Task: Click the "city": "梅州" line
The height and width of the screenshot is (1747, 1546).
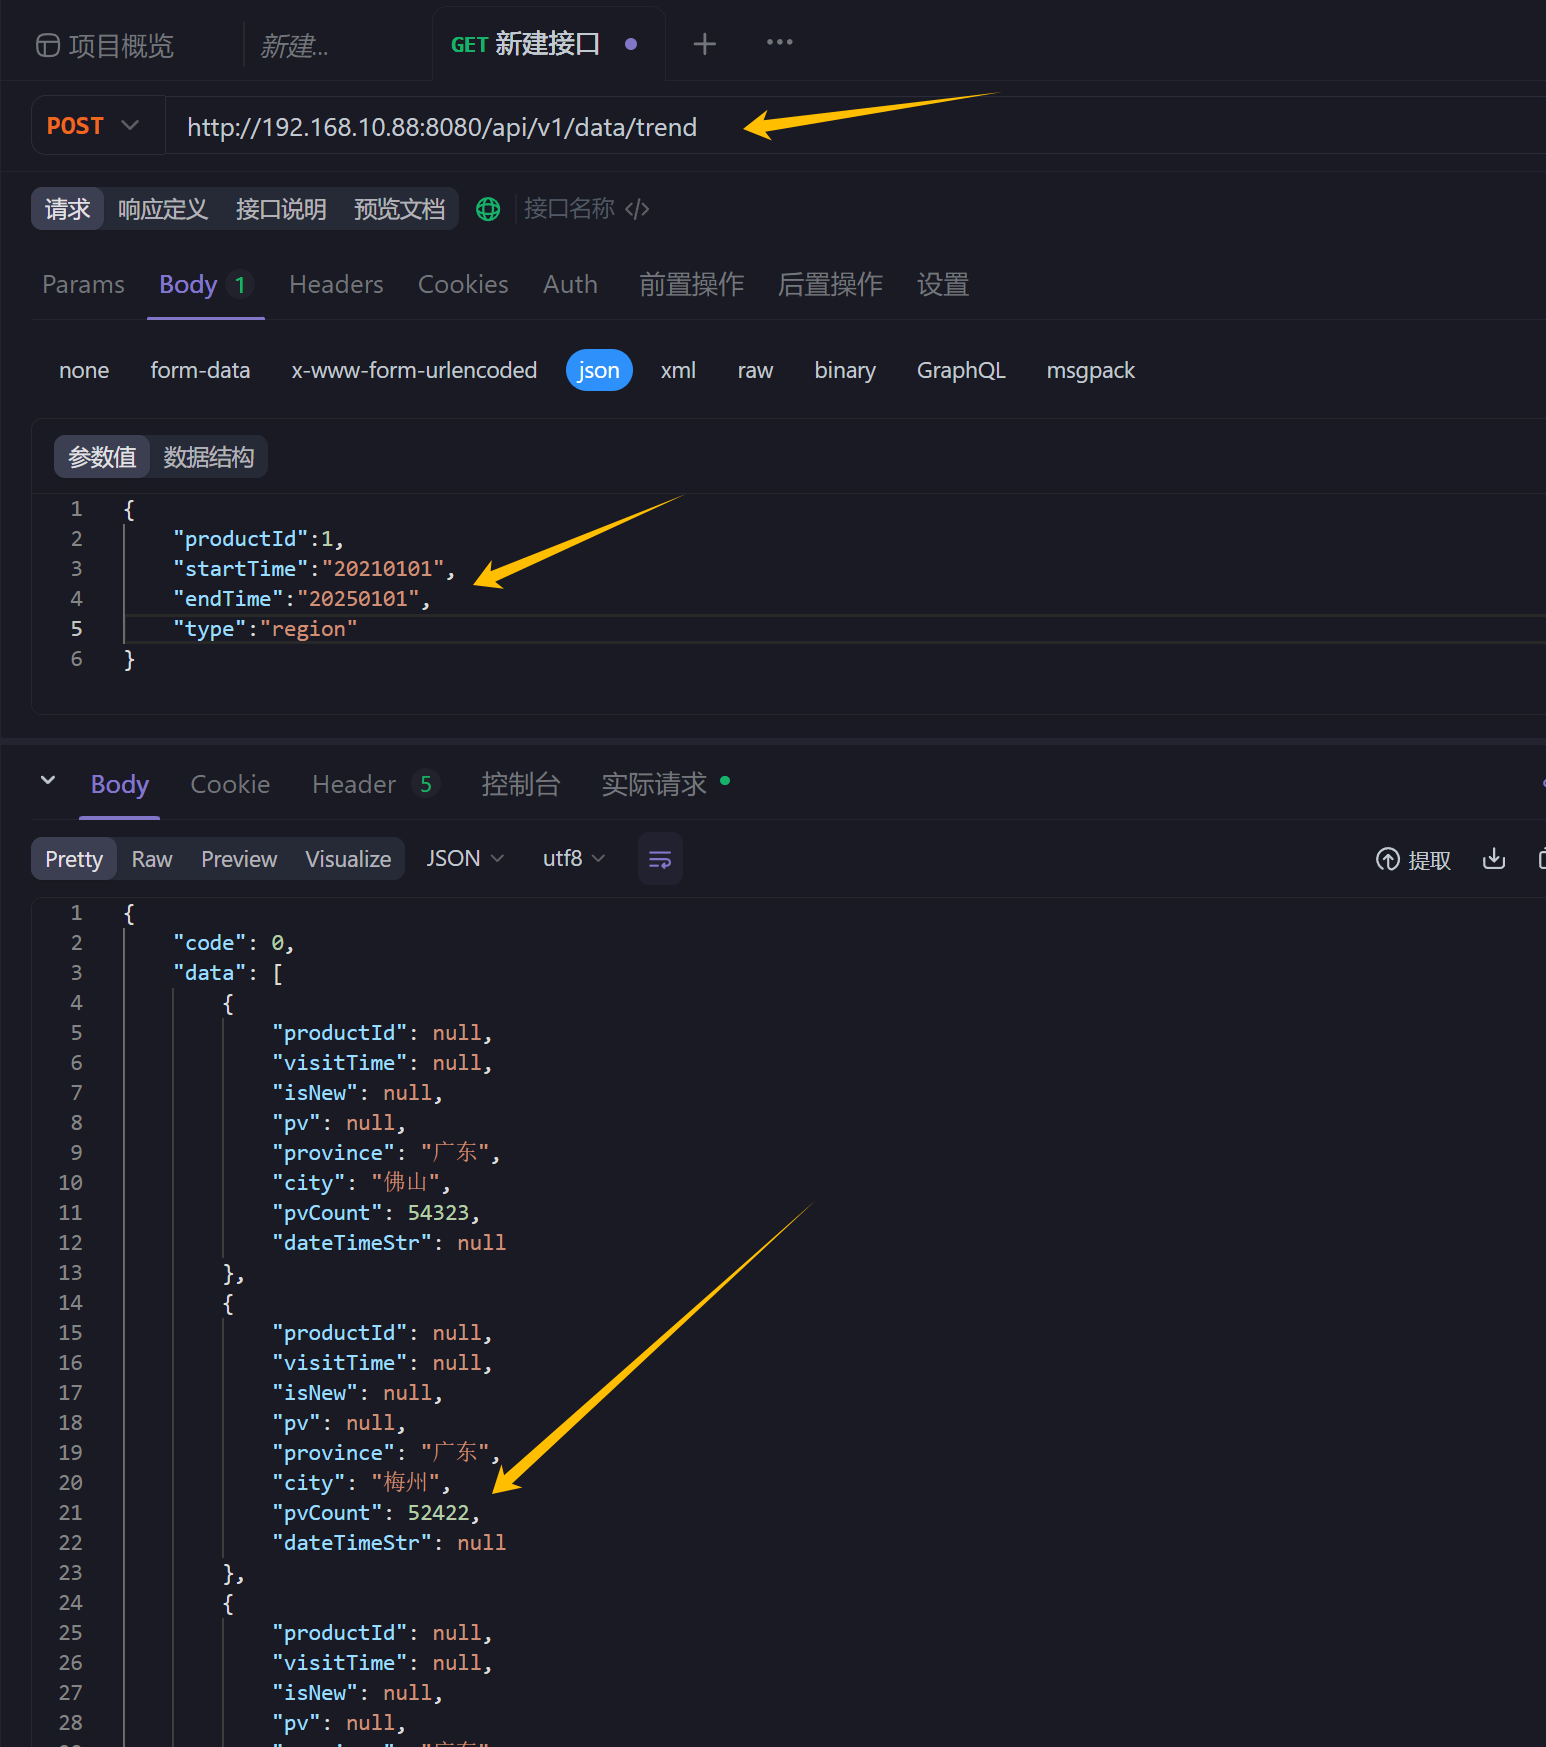Action: point(361,1483)
